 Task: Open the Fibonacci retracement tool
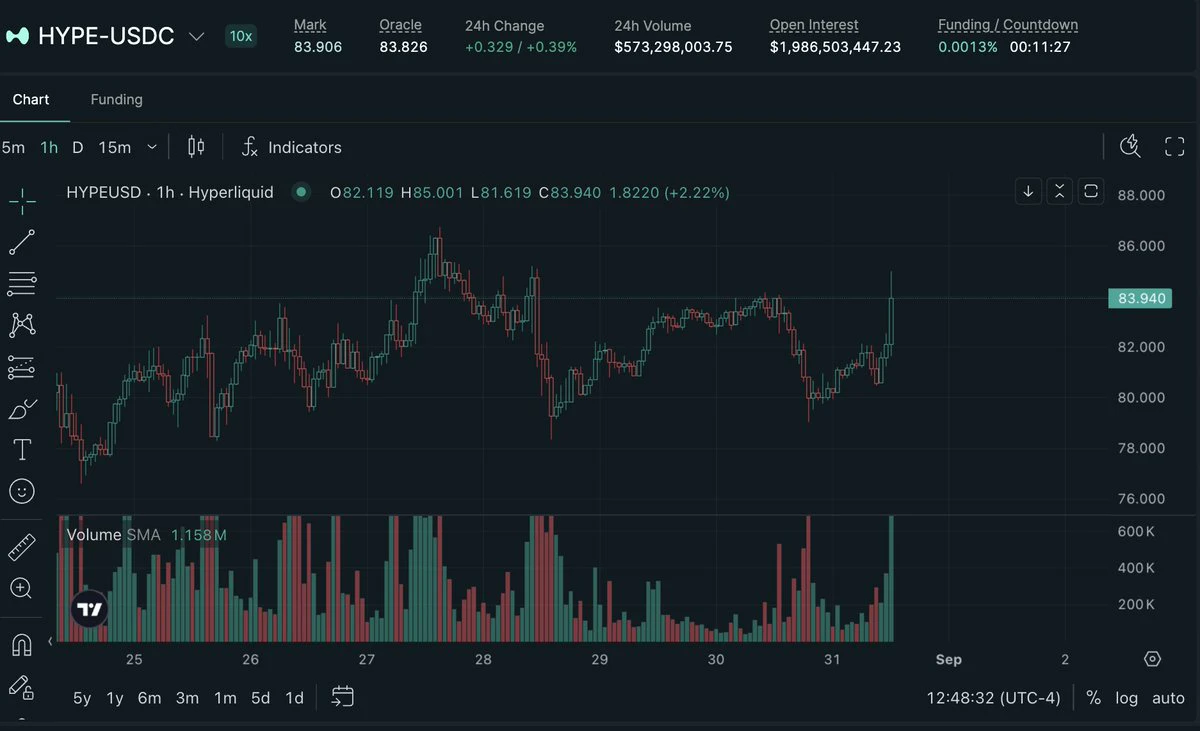coord(22,284)
